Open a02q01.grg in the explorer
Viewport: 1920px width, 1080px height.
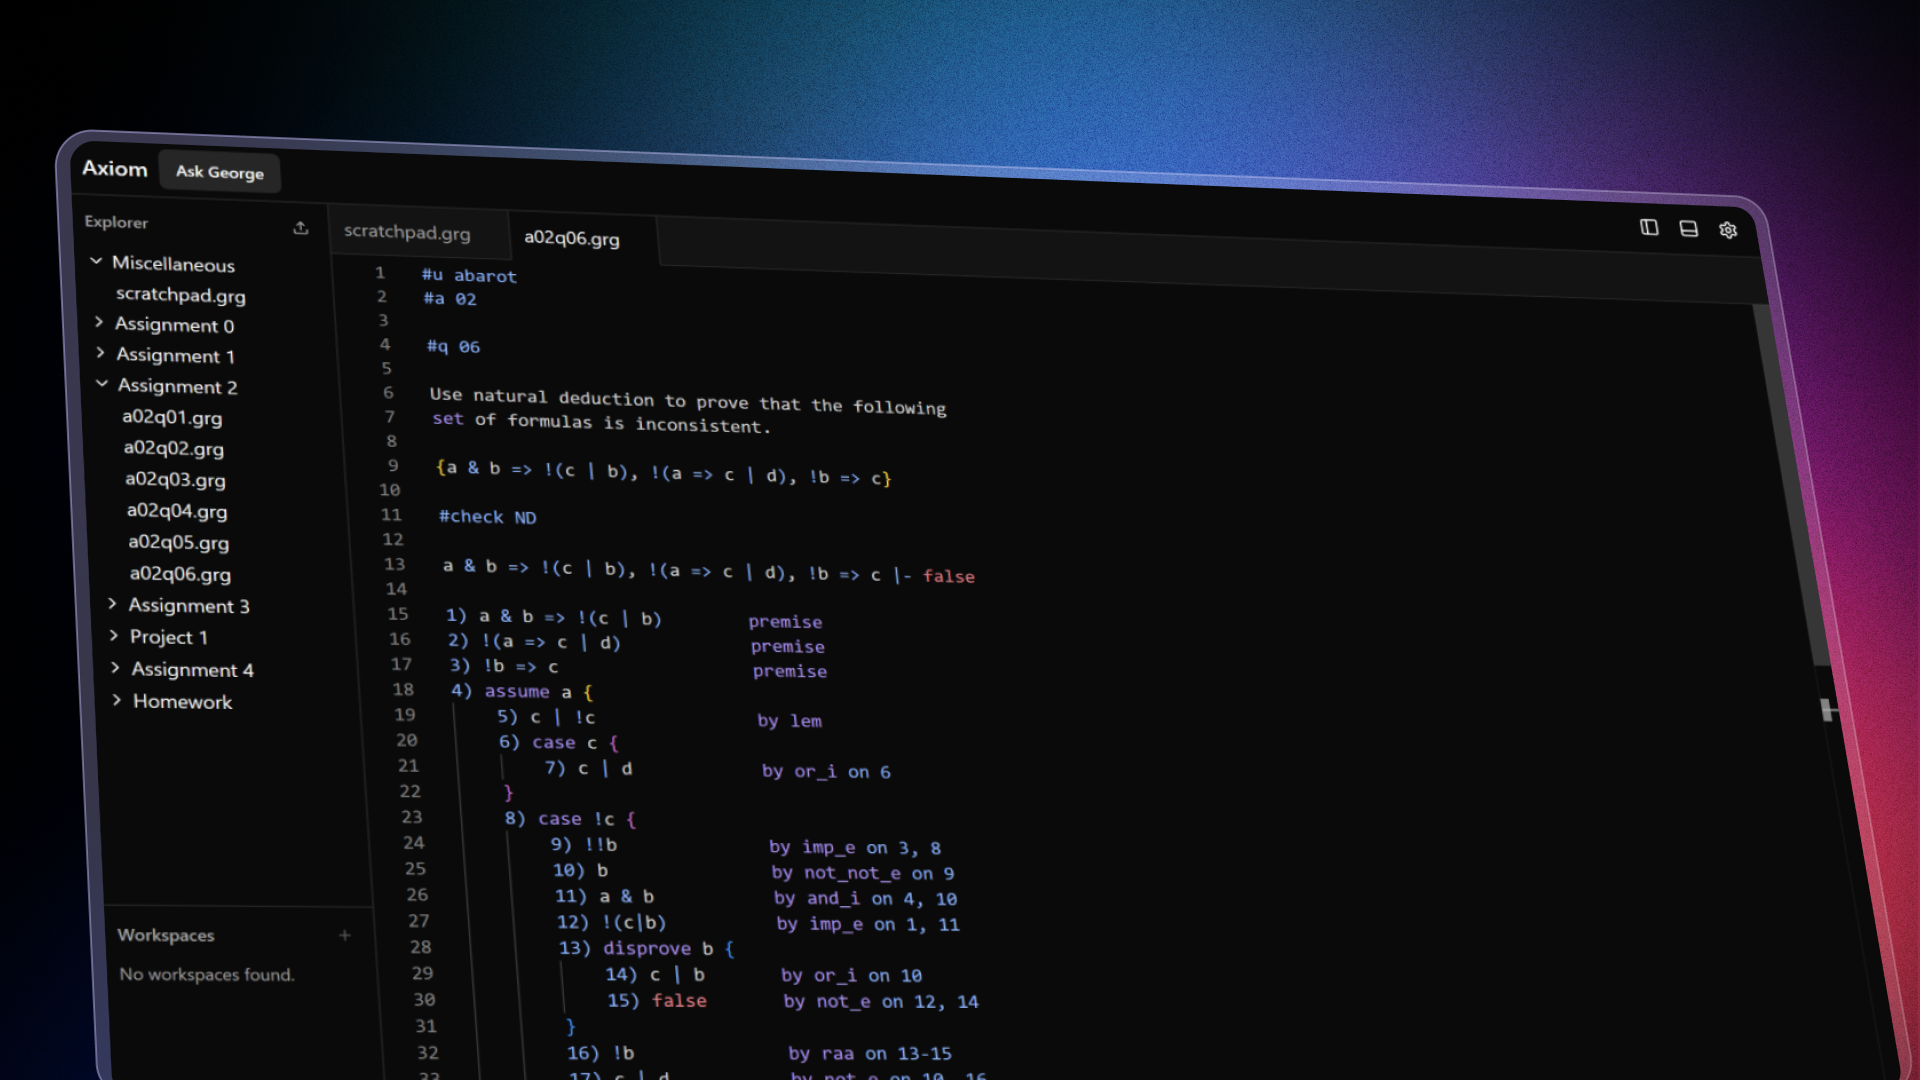pyautogui.click(x=172, y=417)
